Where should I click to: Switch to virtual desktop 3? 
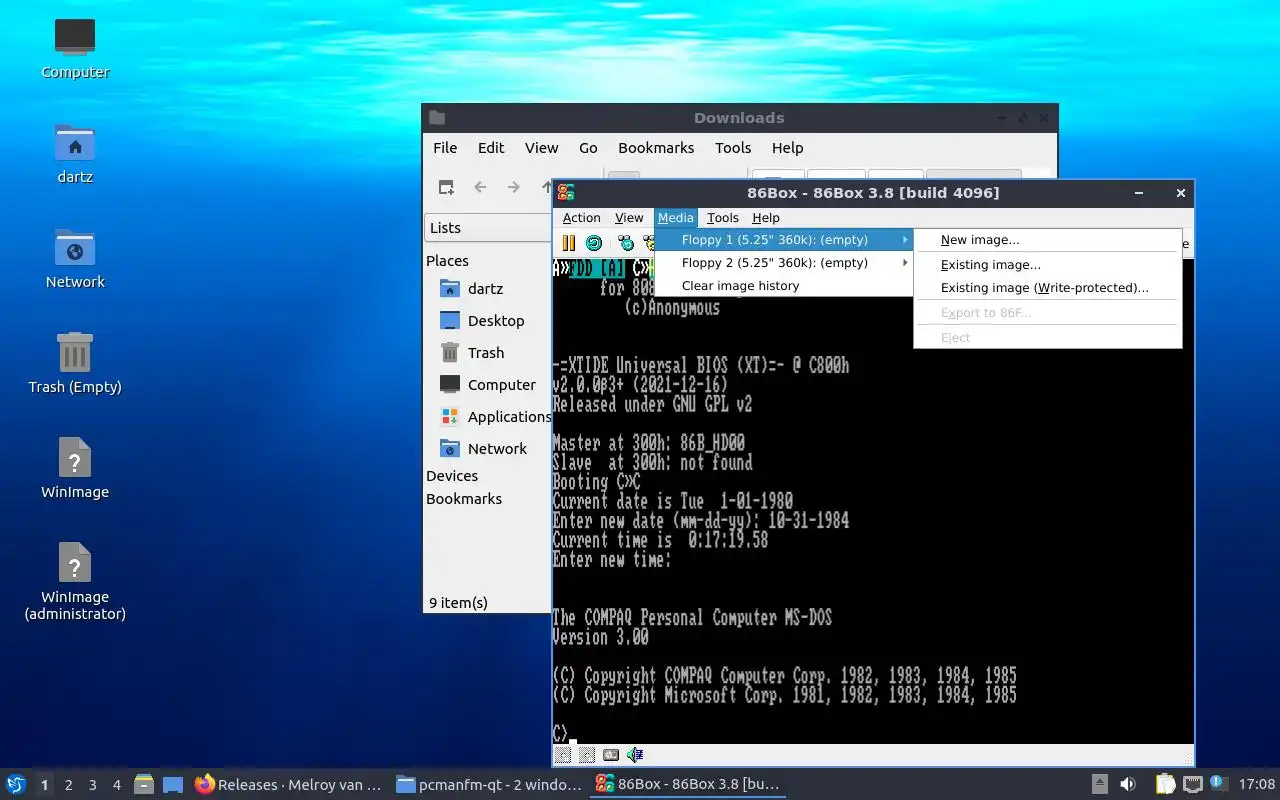(x=92, y=785)
